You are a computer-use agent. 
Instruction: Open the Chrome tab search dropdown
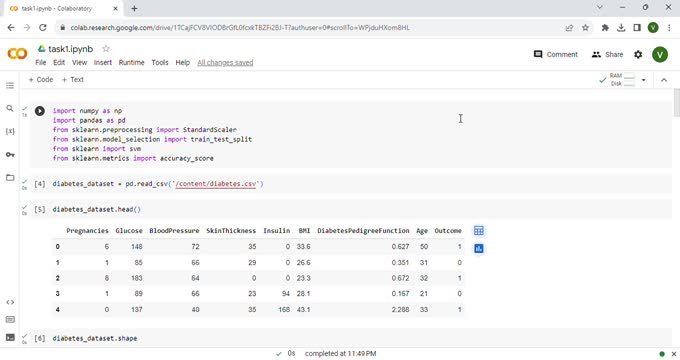pos(600,7)
